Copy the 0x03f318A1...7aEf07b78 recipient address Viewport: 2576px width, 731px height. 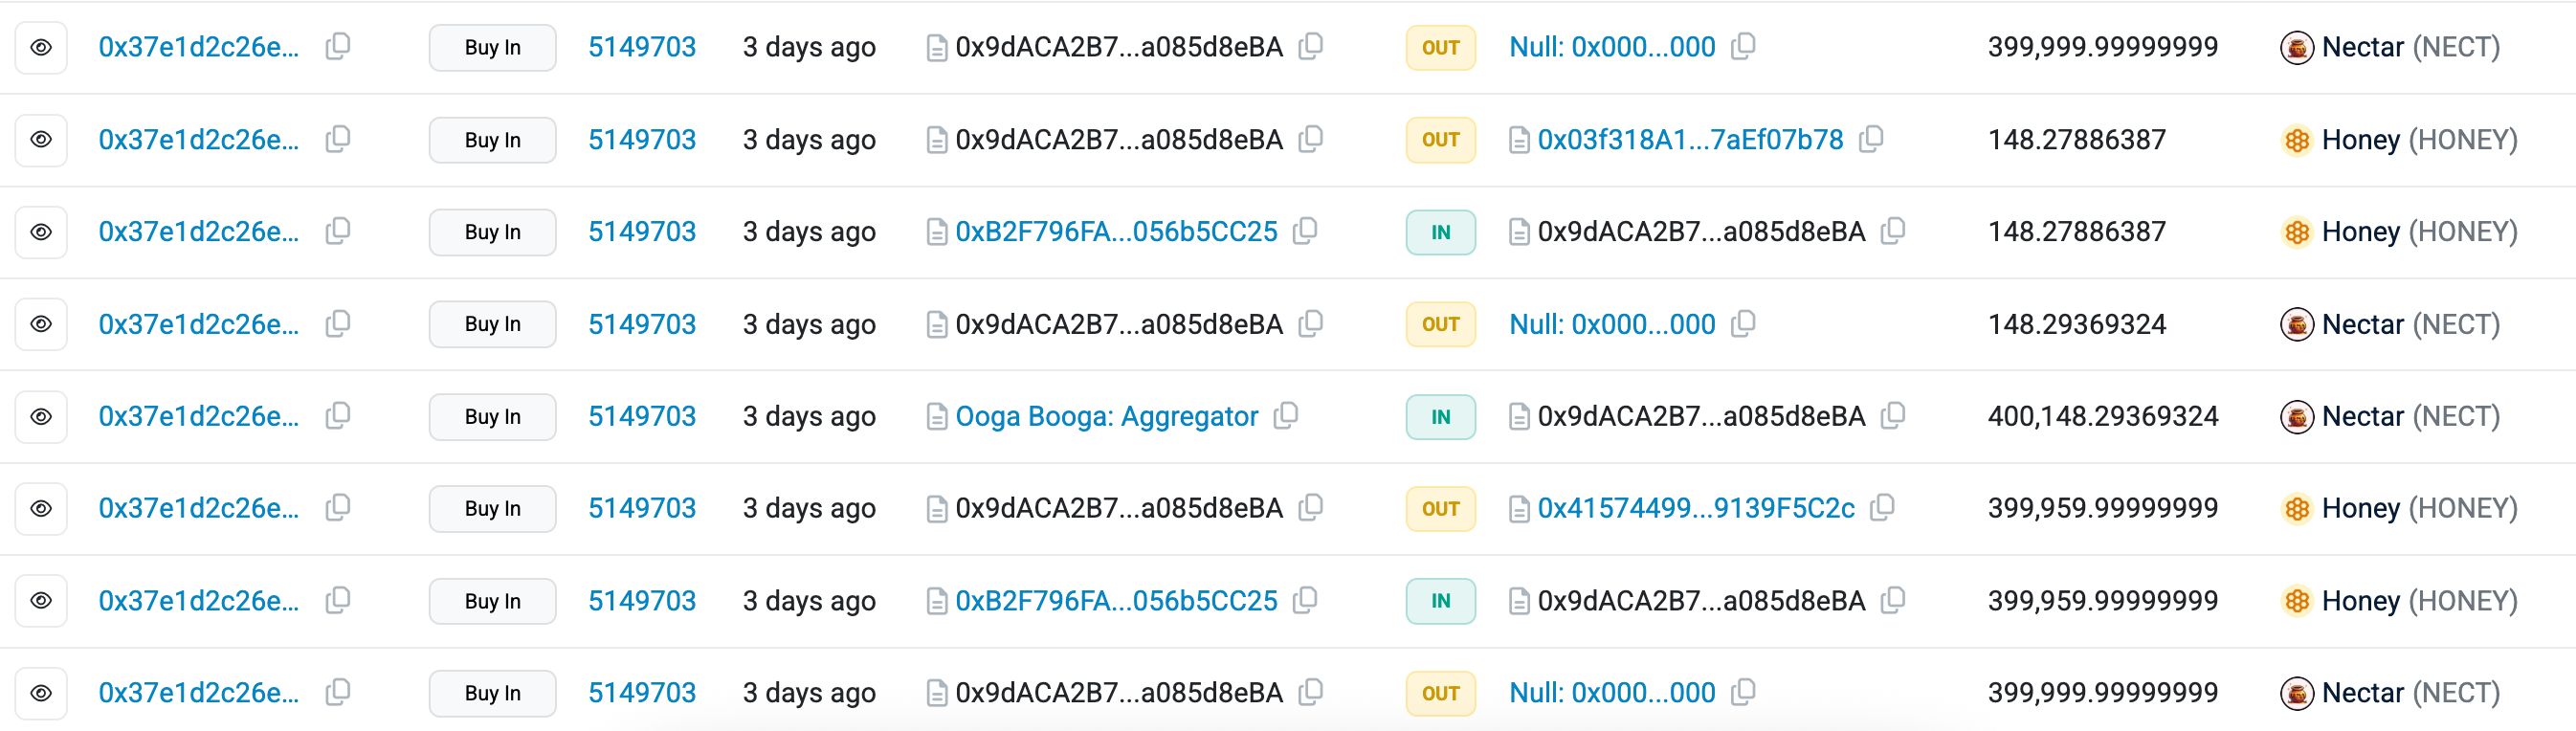1871,139
